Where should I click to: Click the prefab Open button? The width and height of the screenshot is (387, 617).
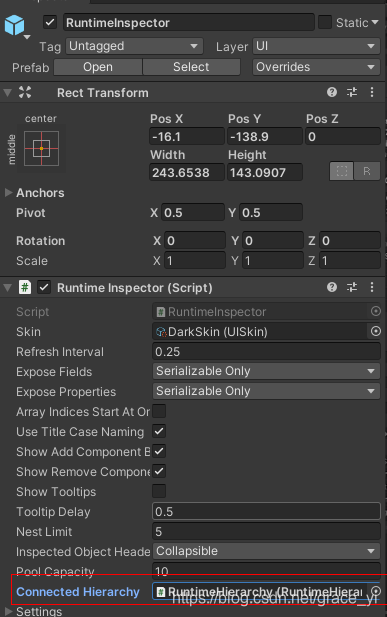pos(98,67)
